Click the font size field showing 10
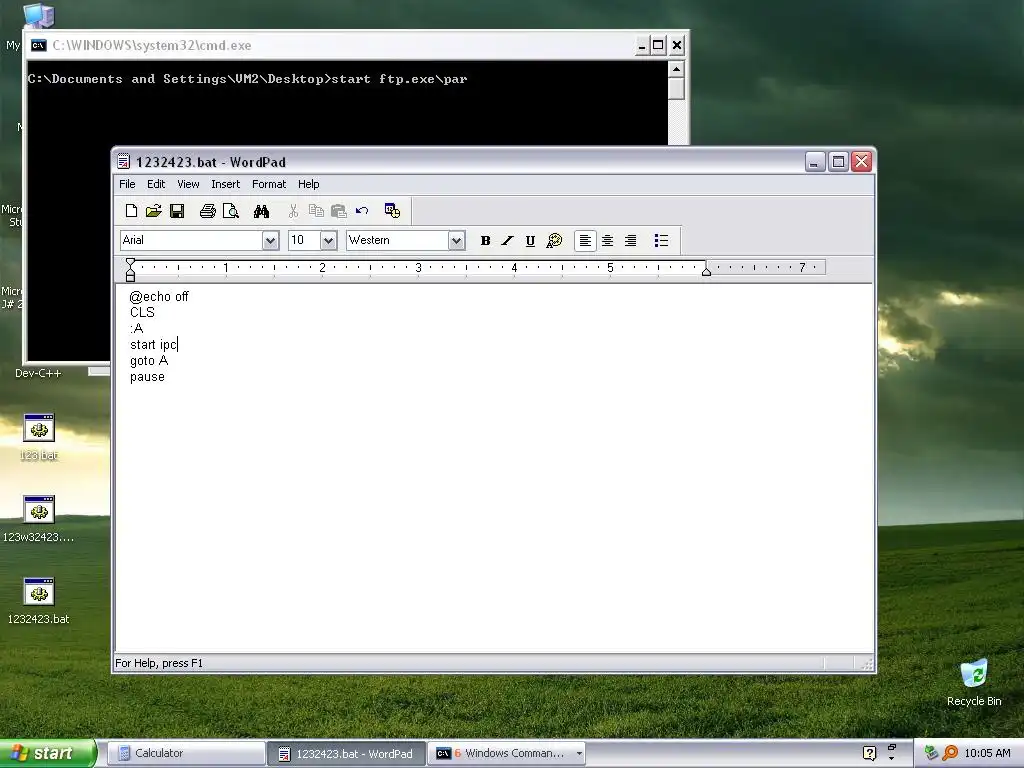Viewport: 1024px width, 768px height. click(304, 240)
